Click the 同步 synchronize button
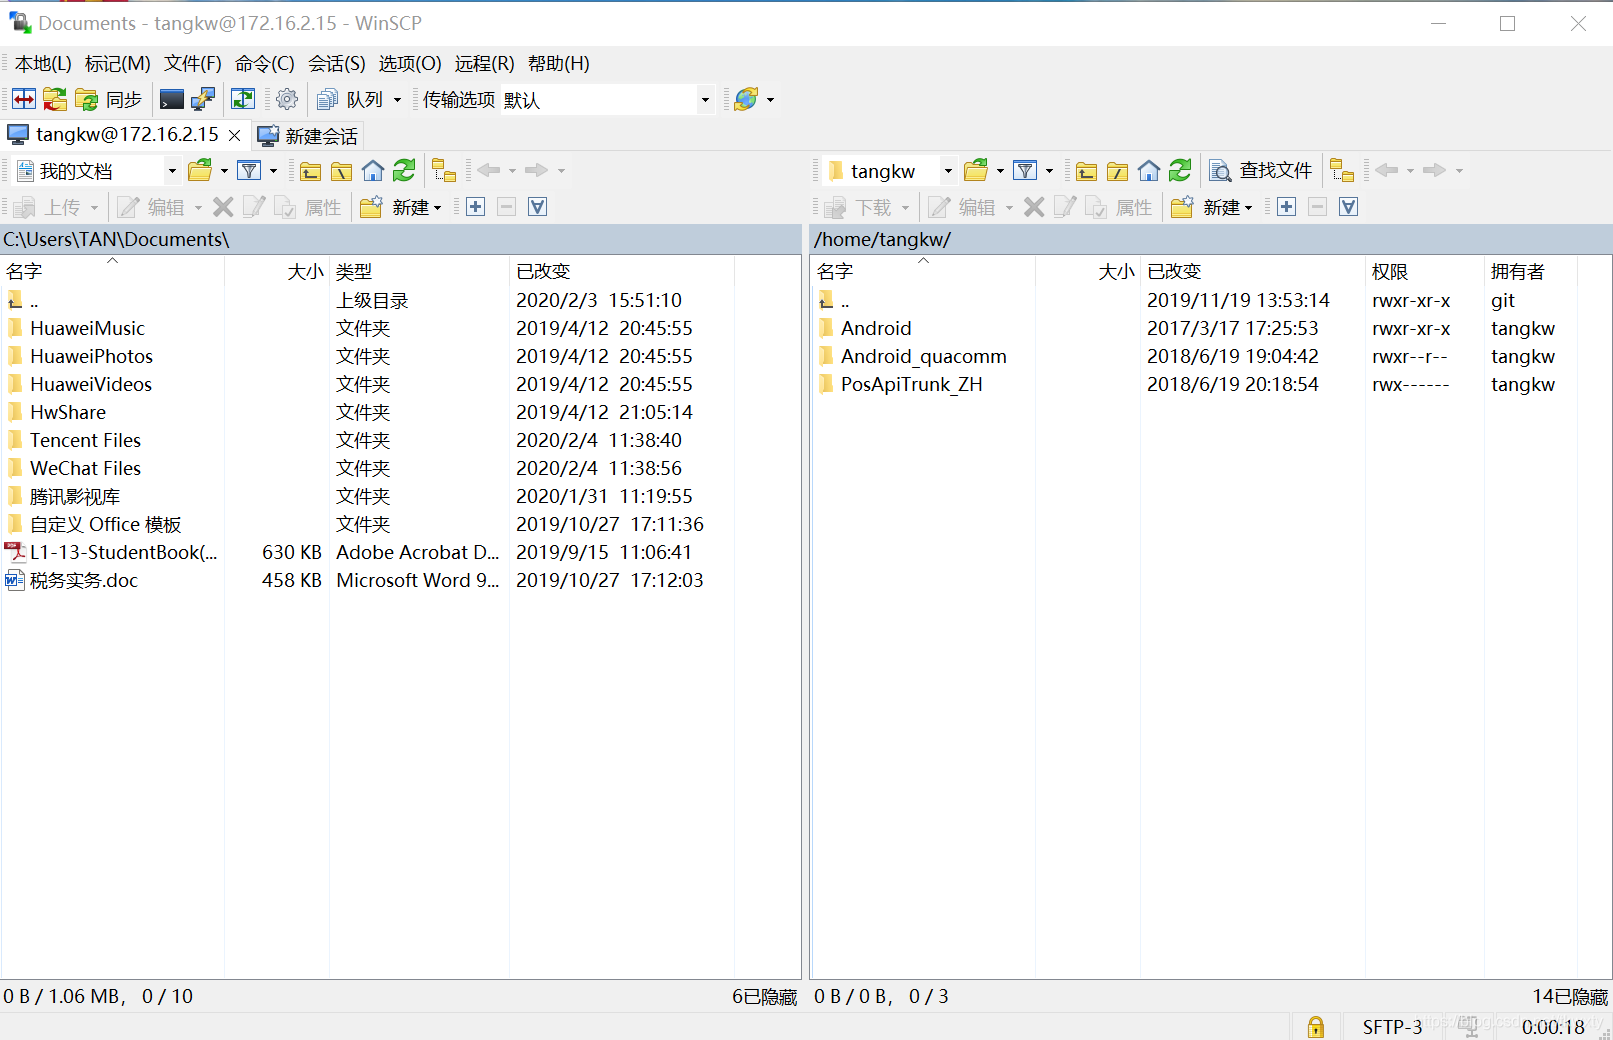1613x1040 pixels. coord(110,99)
